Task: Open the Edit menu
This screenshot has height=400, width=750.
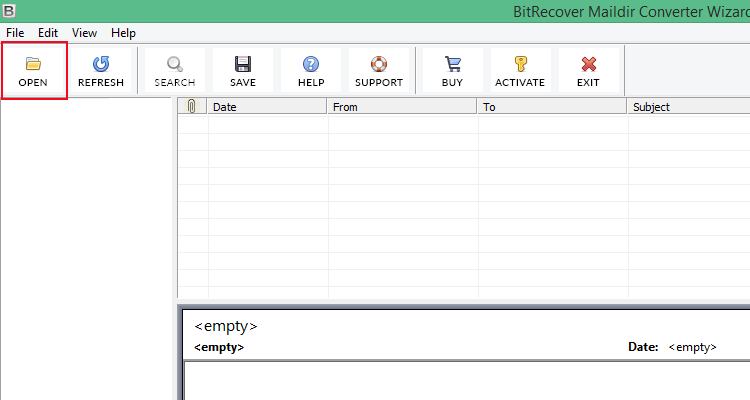Action: click(x=48, y=33)
